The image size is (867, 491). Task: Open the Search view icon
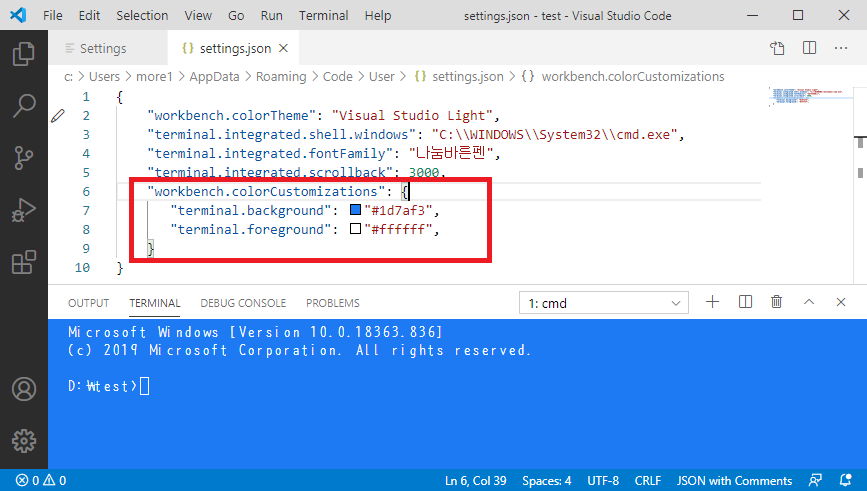(24, 106)
